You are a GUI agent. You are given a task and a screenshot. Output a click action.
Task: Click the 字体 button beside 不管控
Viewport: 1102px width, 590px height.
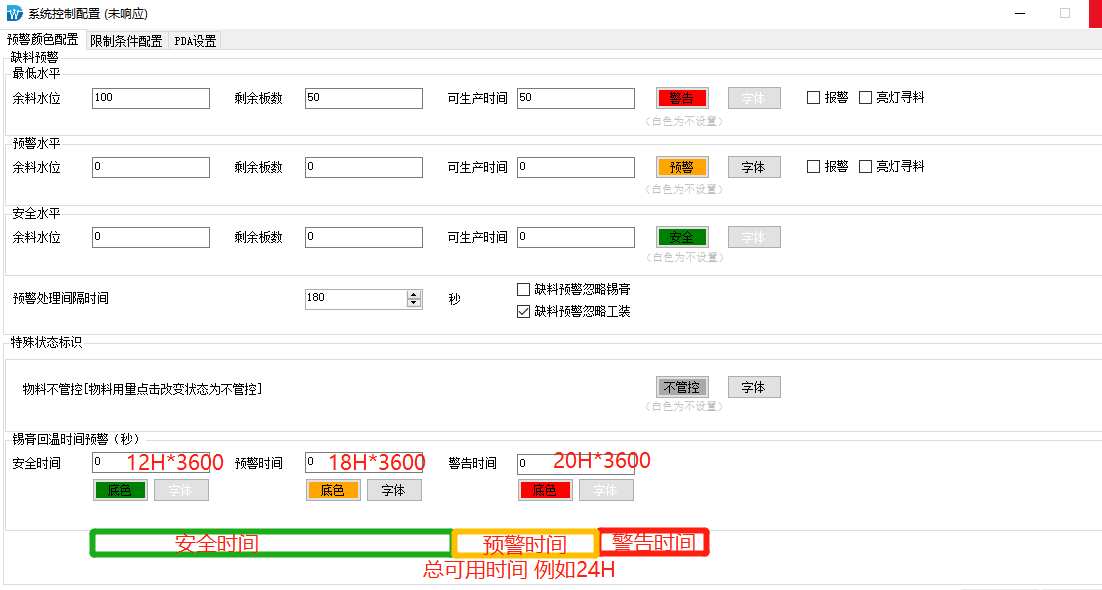tap(753, 387)
